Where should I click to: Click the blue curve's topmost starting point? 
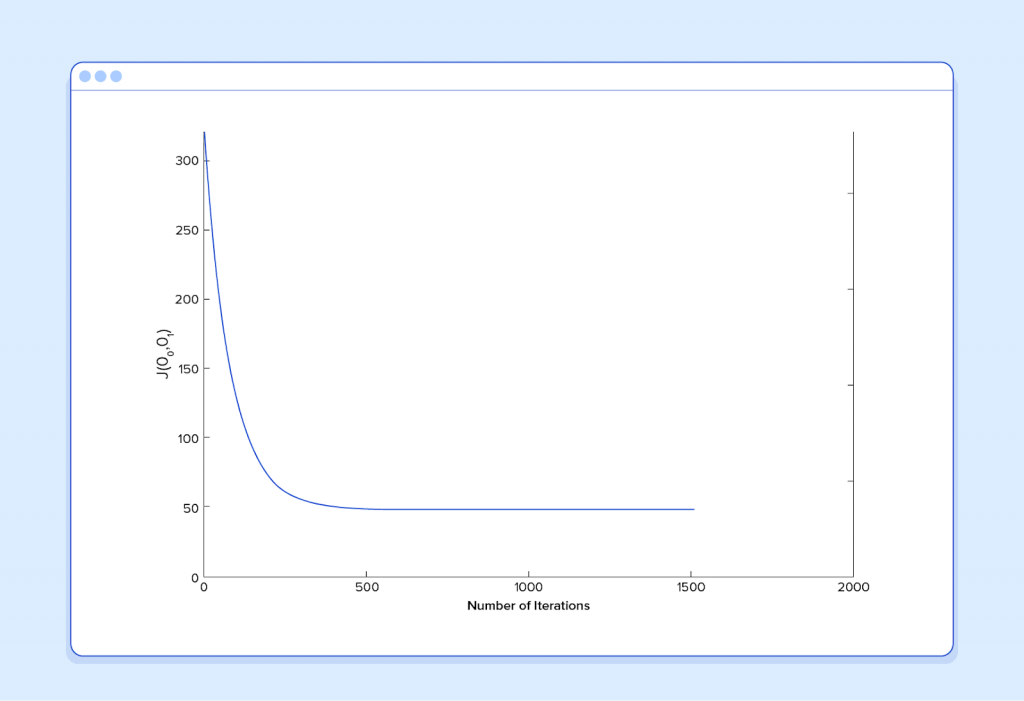[x=204, y=133]
